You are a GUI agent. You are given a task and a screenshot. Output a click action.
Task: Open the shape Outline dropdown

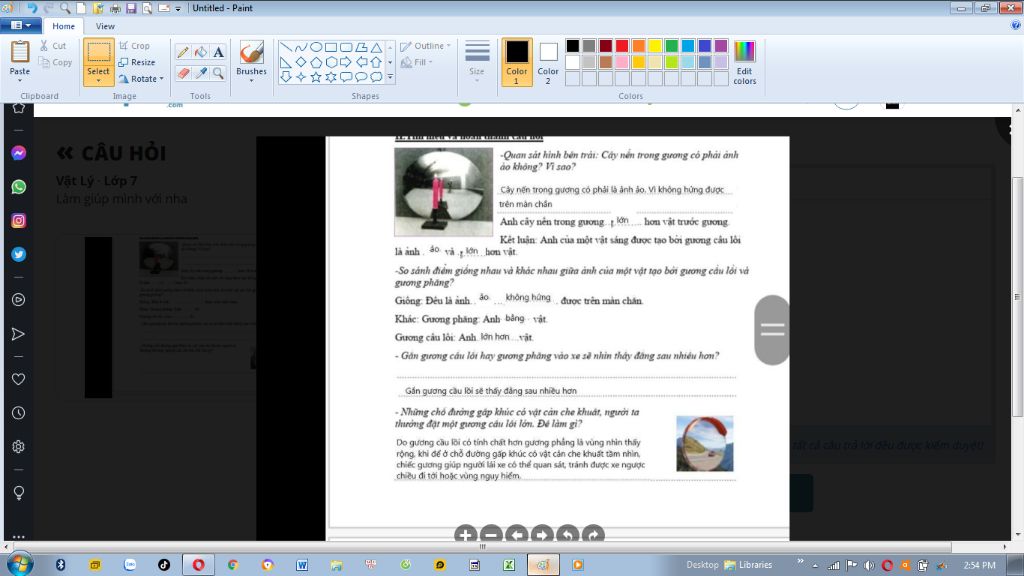[x=426, y=46]
